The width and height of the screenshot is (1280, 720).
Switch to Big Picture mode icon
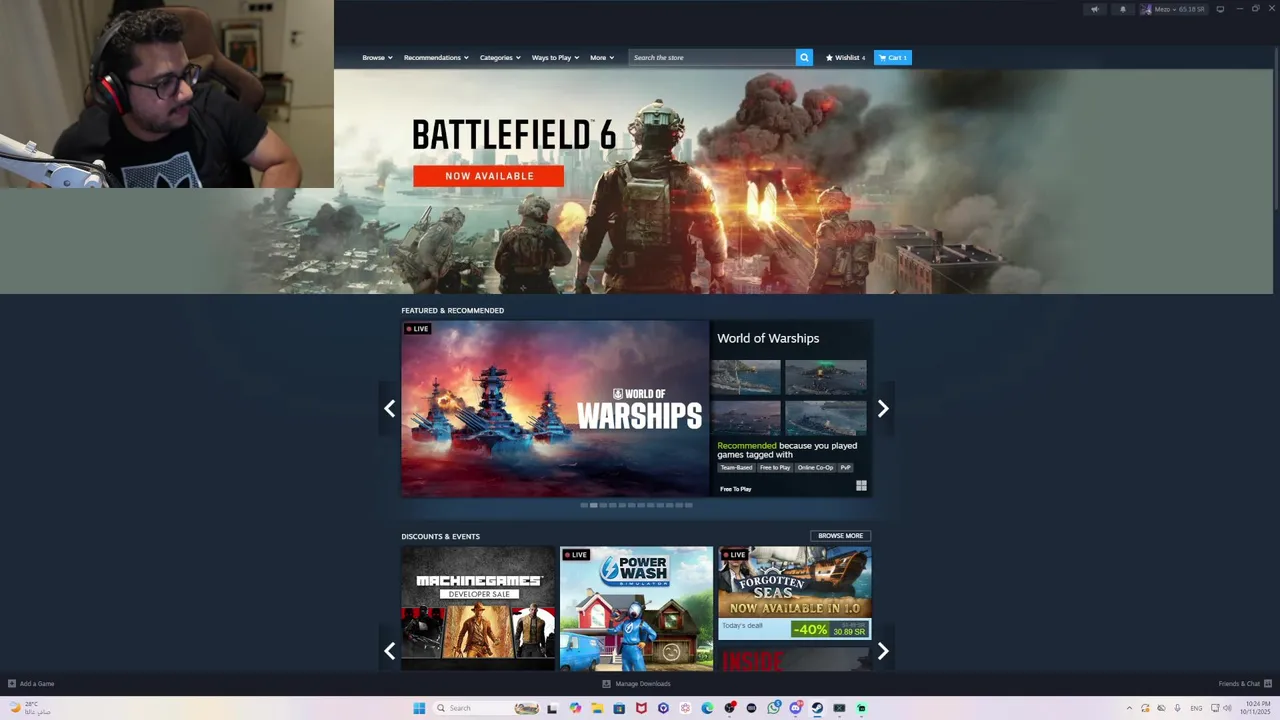[x=1220, y=9]
